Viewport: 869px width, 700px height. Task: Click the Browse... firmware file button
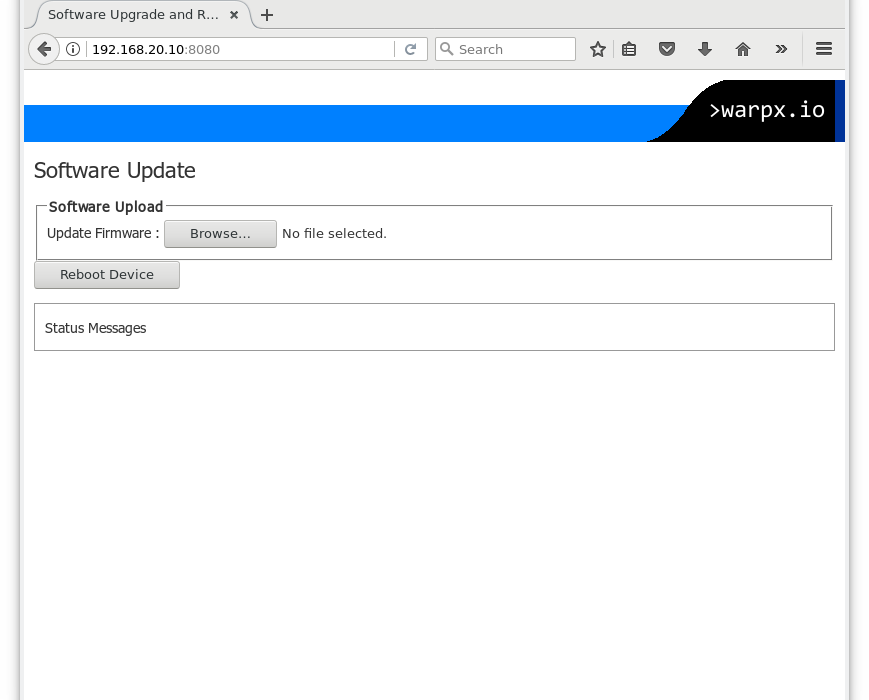(220, 233)
